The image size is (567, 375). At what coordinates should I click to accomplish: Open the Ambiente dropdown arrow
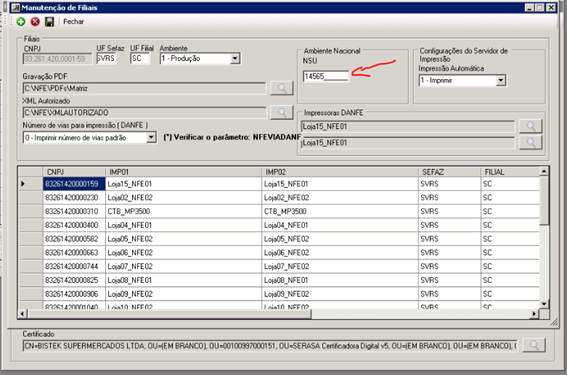click(235, 58)
